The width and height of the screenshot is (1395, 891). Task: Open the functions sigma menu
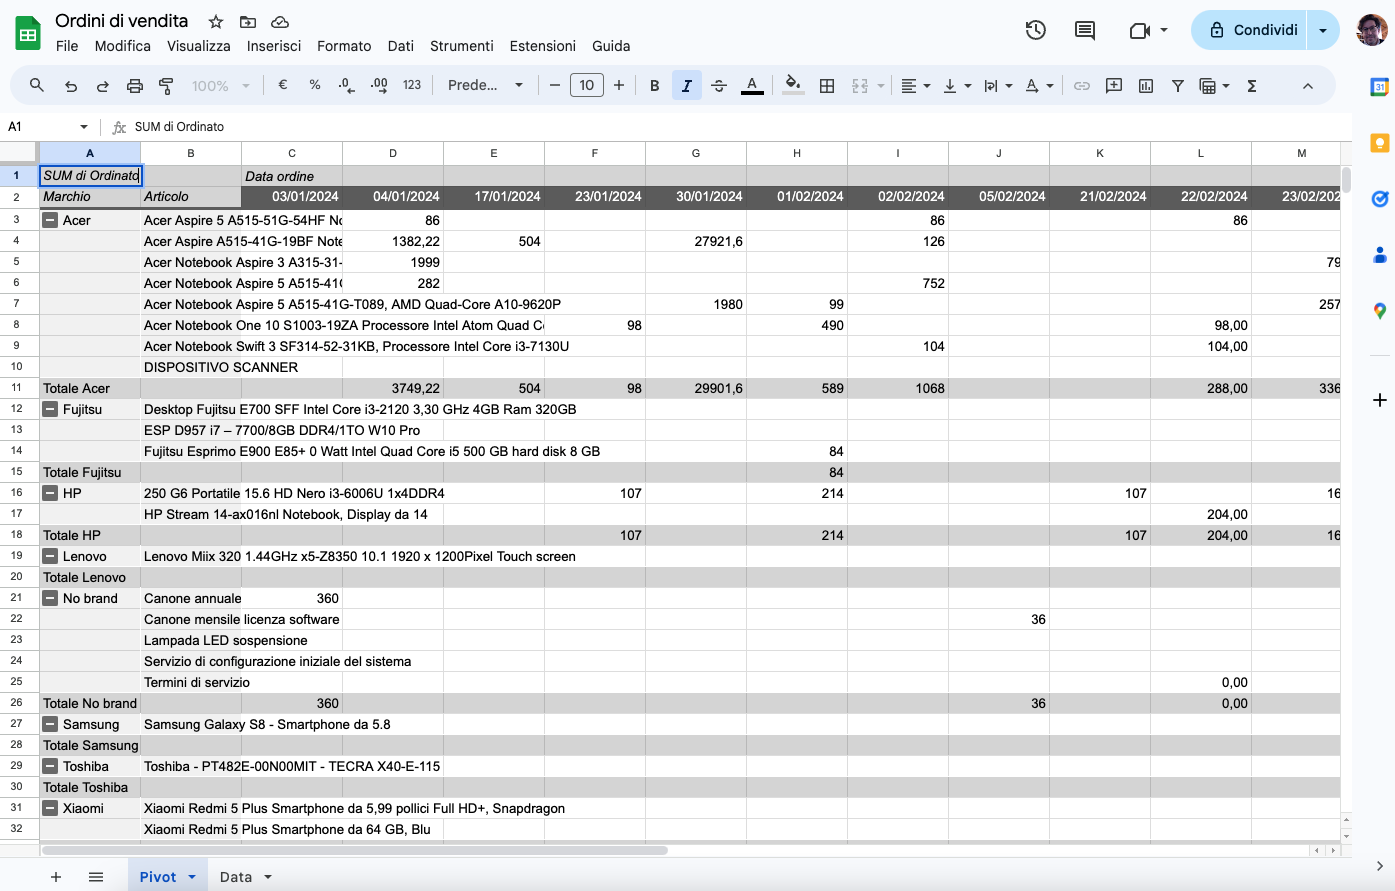click(x=1252, y=86)
